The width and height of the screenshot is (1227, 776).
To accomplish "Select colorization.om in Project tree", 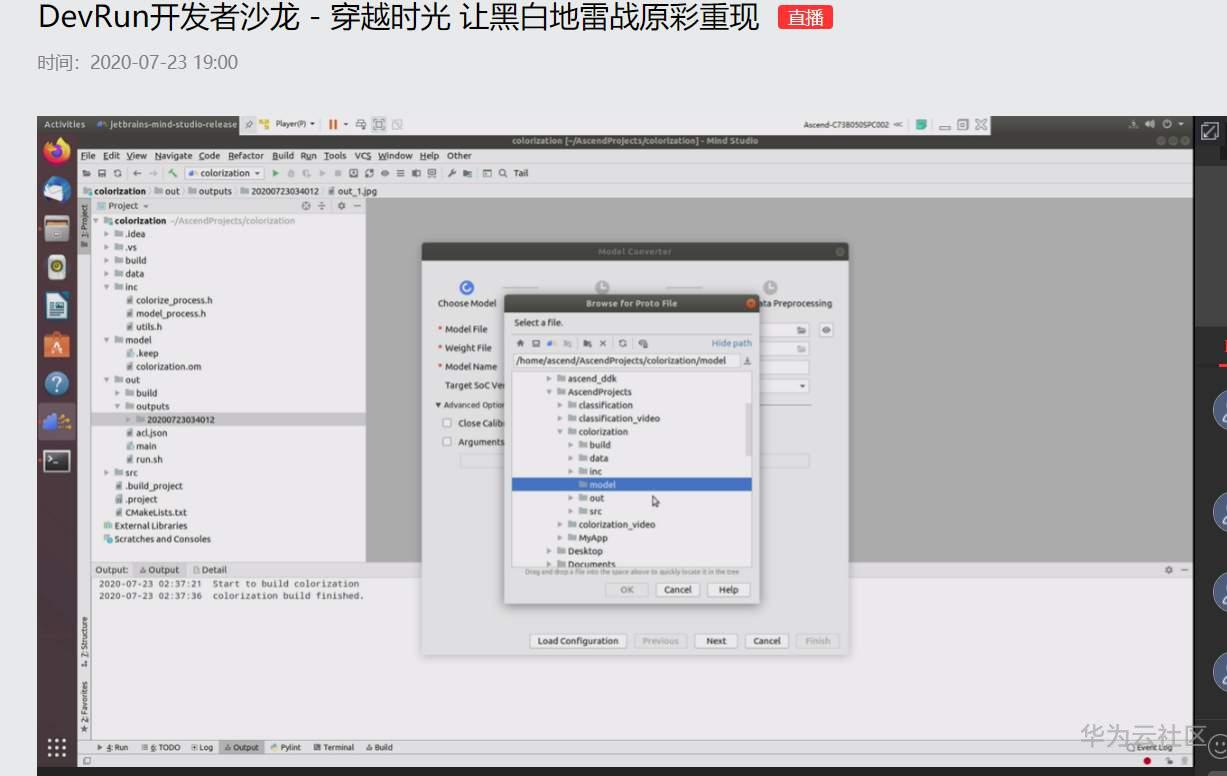I will coord(168,366).
